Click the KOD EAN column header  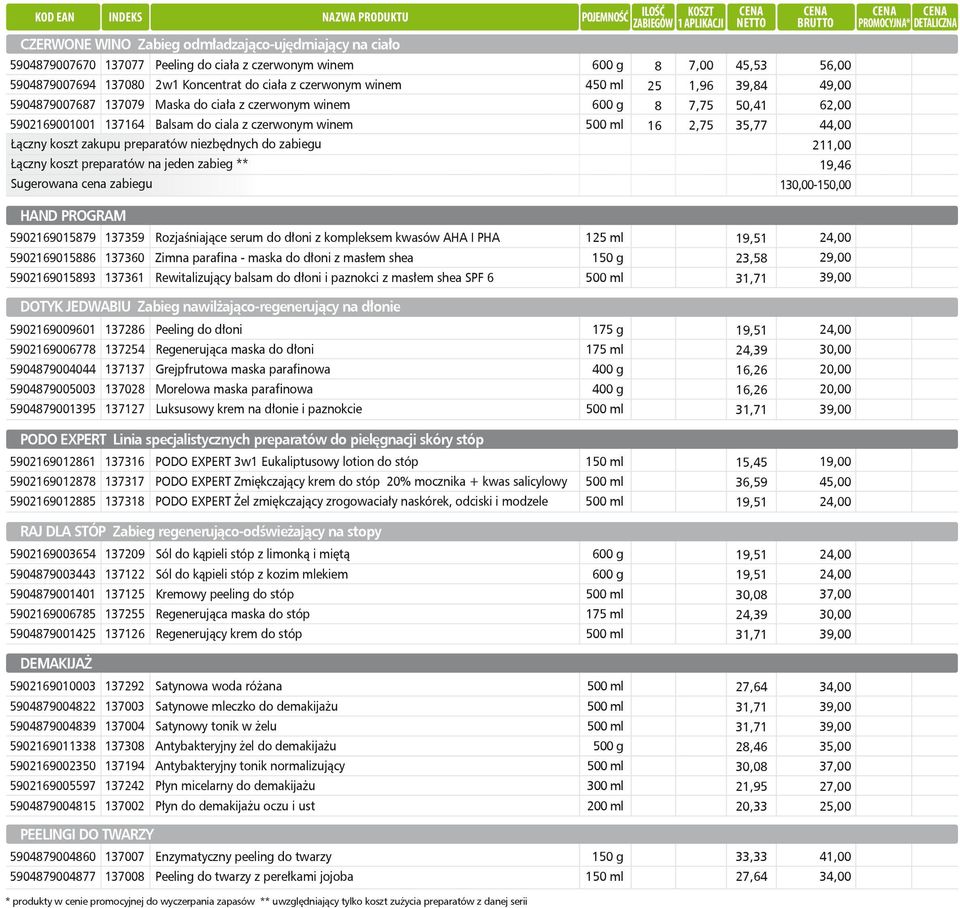coord(53,17)
